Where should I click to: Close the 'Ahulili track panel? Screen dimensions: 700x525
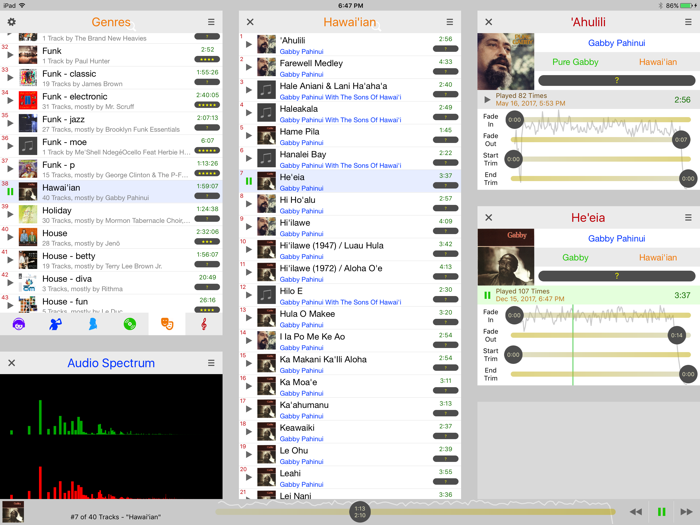coord(489,22)
